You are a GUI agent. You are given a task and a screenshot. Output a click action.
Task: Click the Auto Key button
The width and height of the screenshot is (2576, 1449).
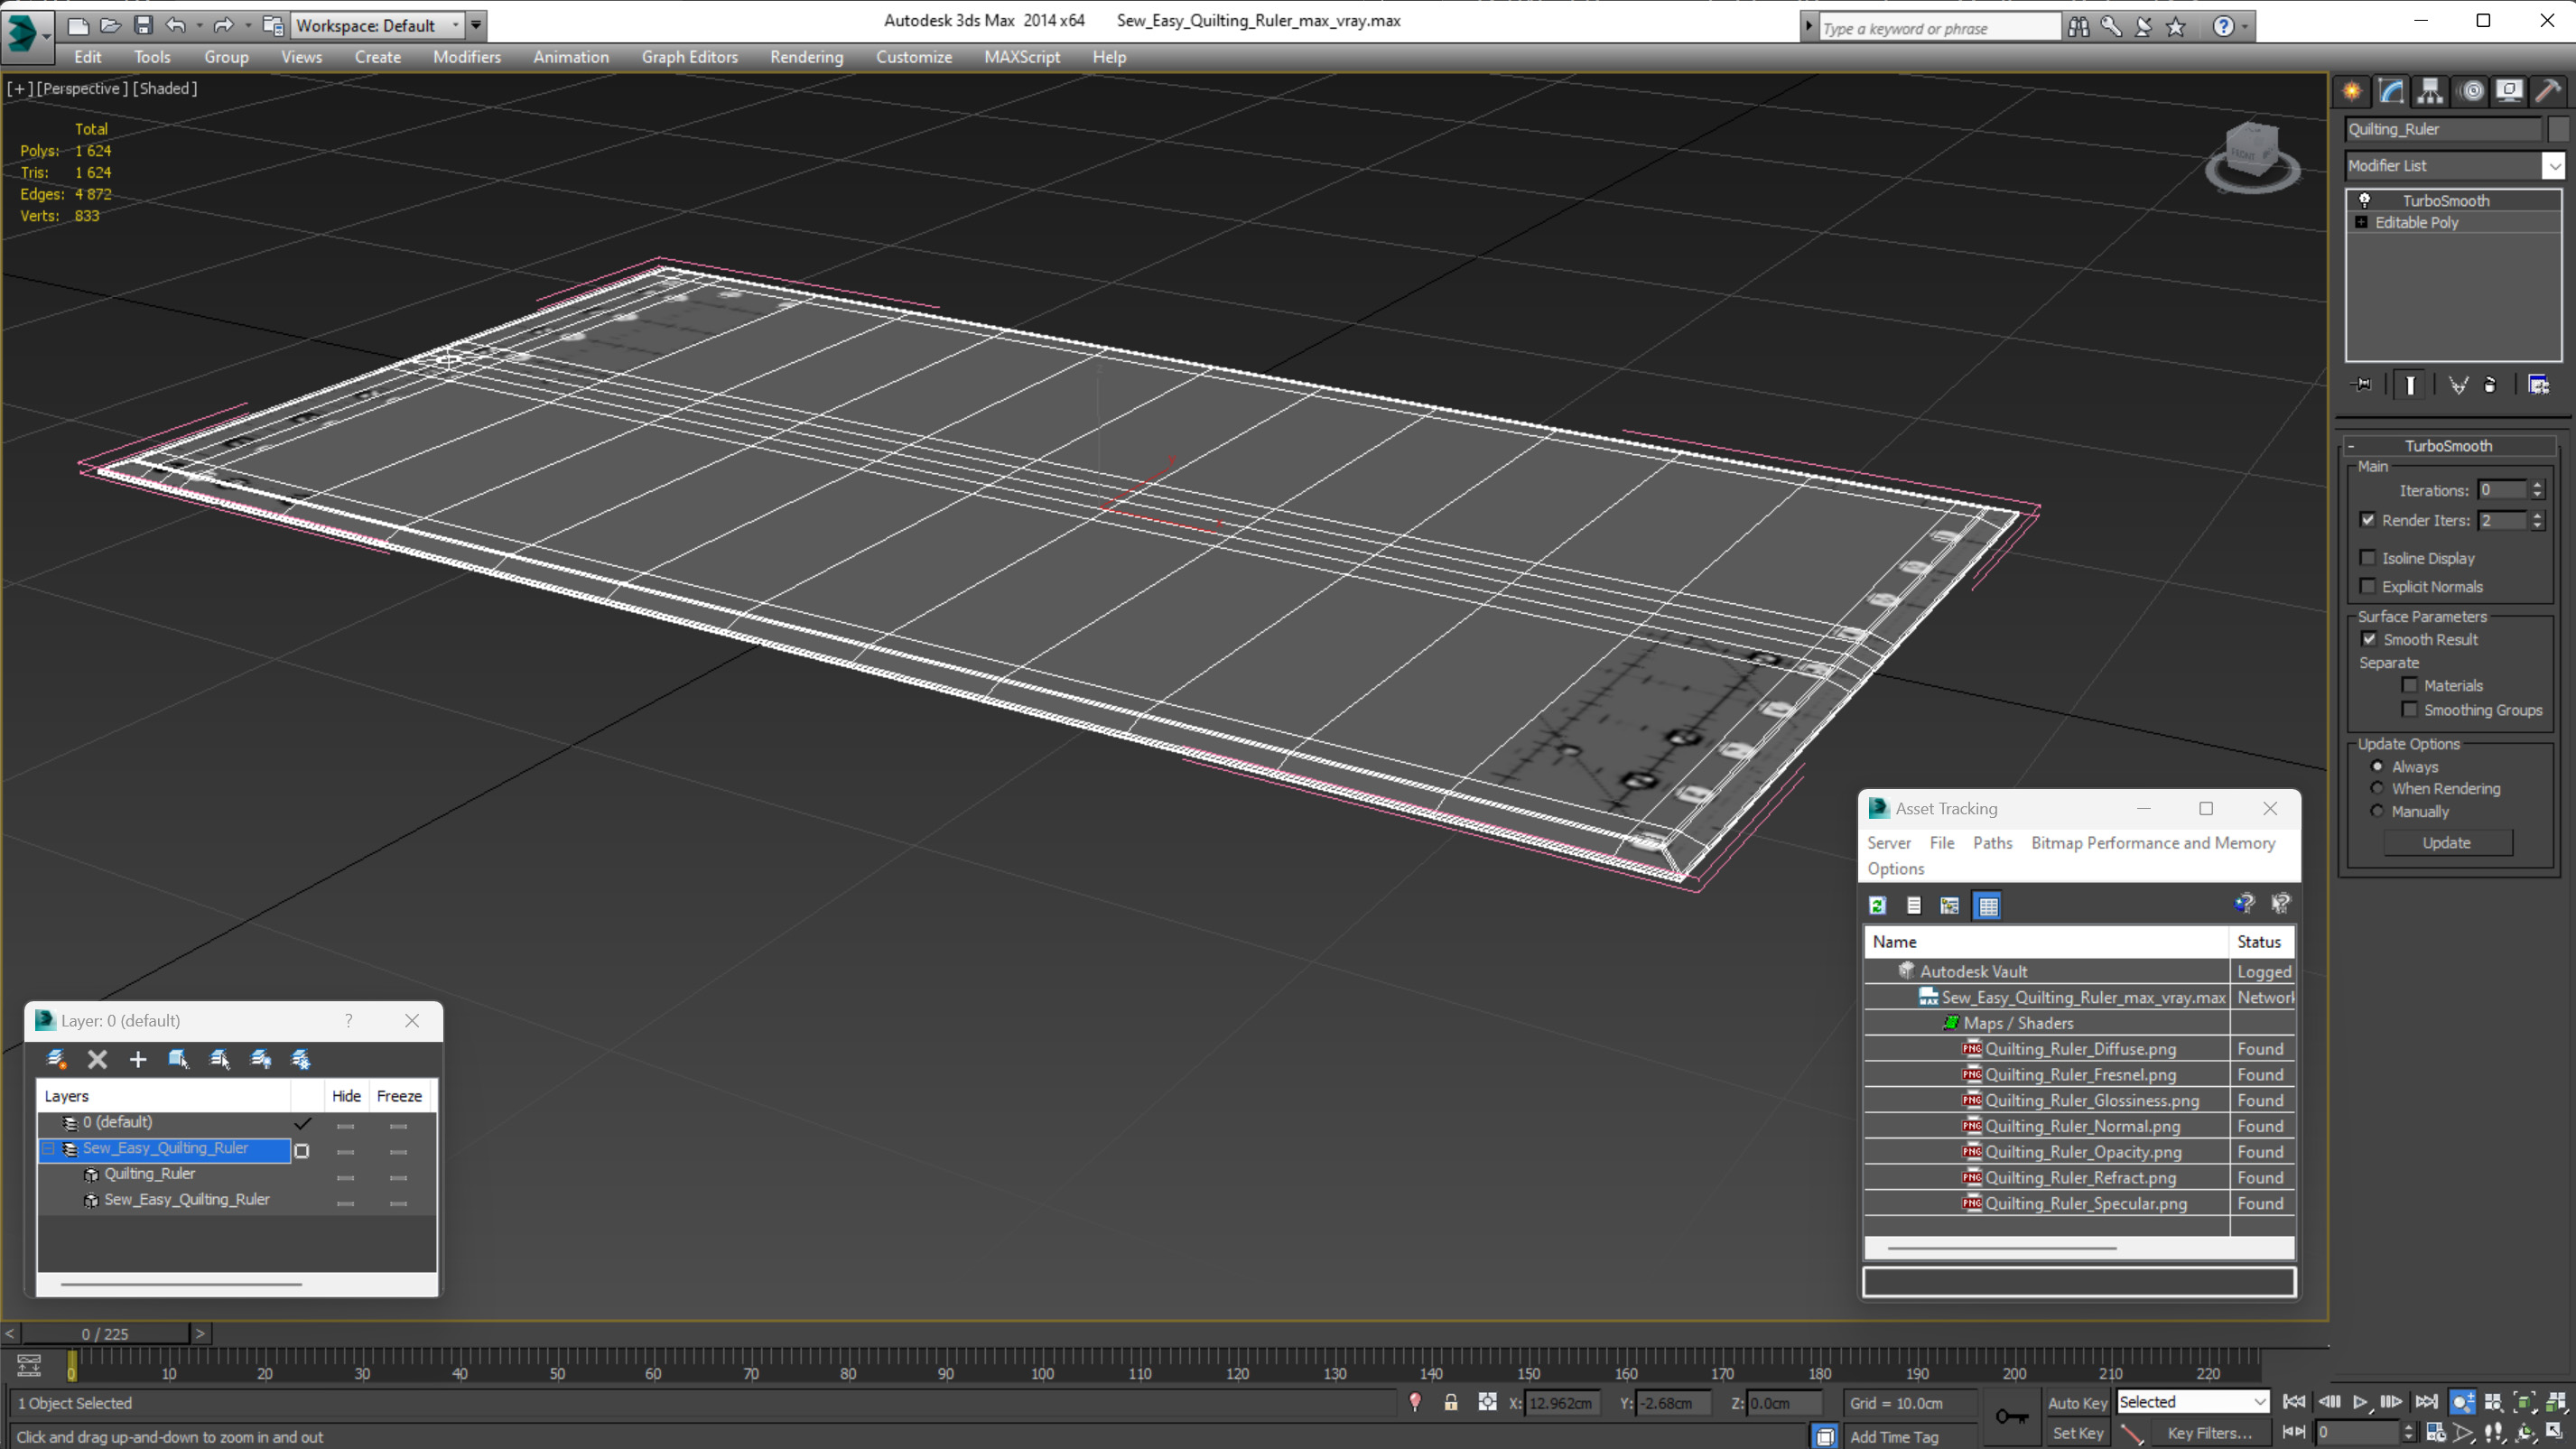[x=2077, y=1403]
